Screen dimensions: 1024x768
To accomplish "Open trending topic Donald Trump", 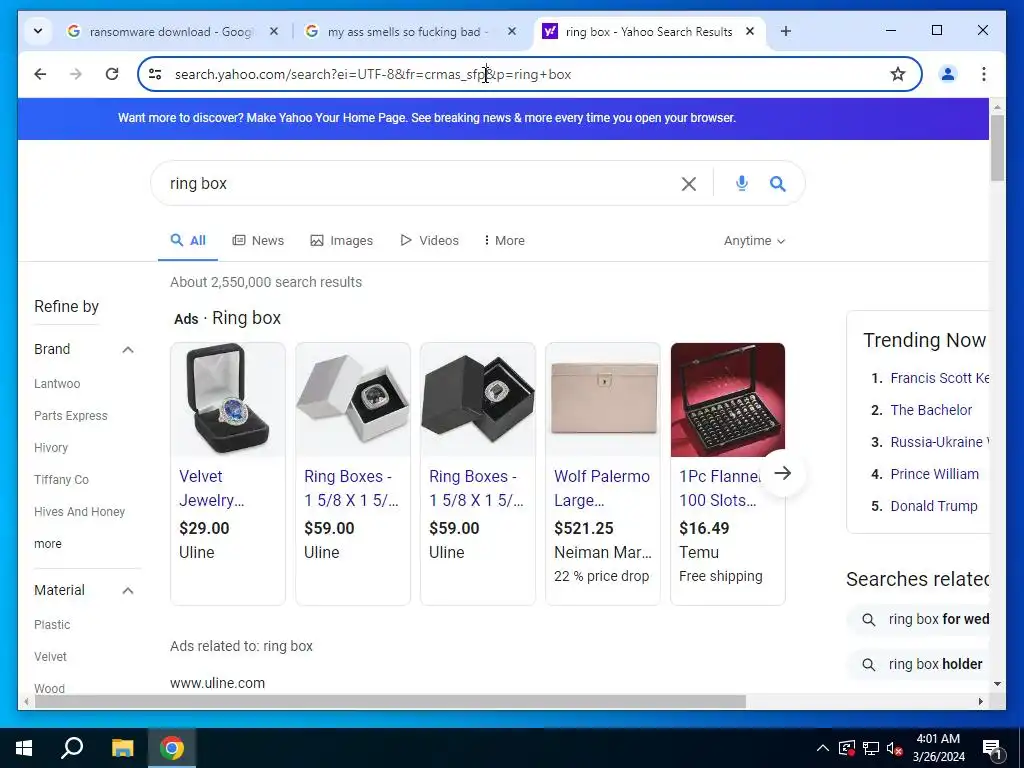I will (933, 506).
